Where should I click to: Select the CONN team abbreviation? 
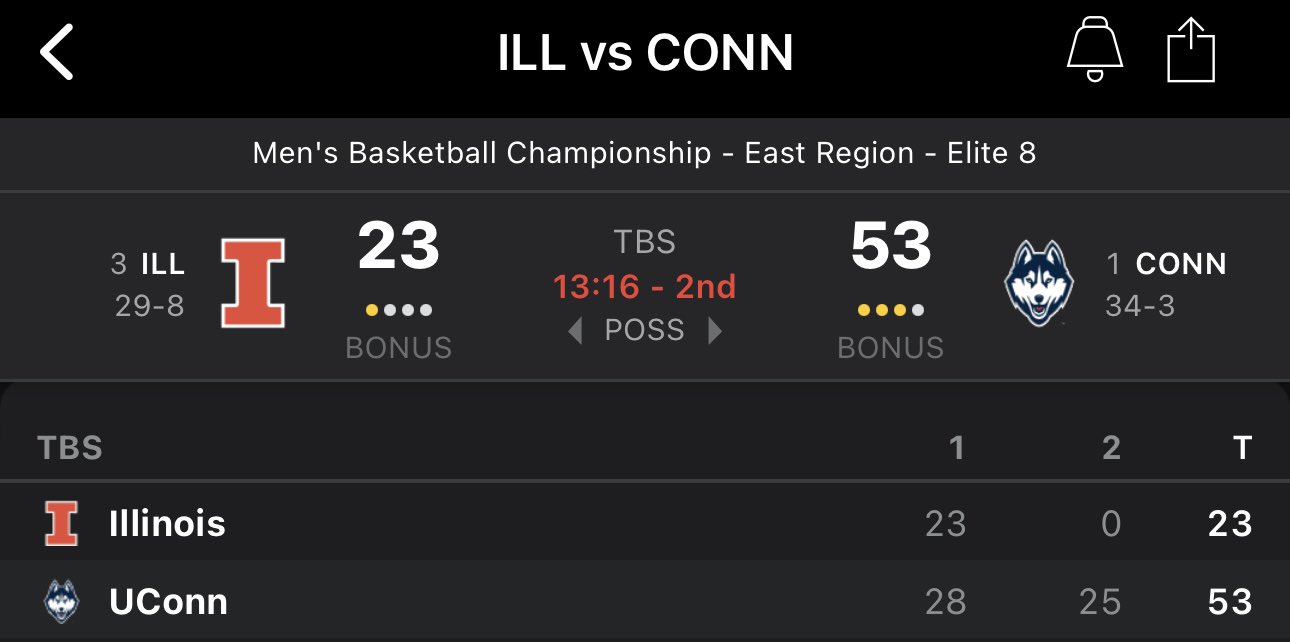pos(1181,264)
